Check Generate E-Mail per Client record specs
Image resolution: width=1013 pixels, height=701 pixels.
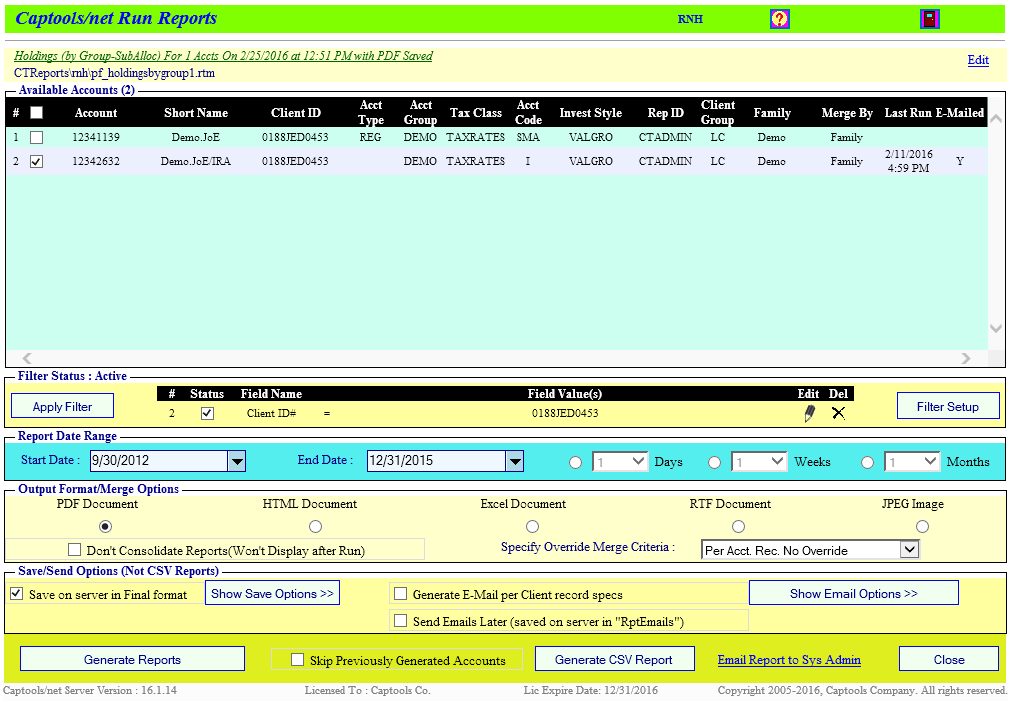pyautogui.click(x=401, y=592)
